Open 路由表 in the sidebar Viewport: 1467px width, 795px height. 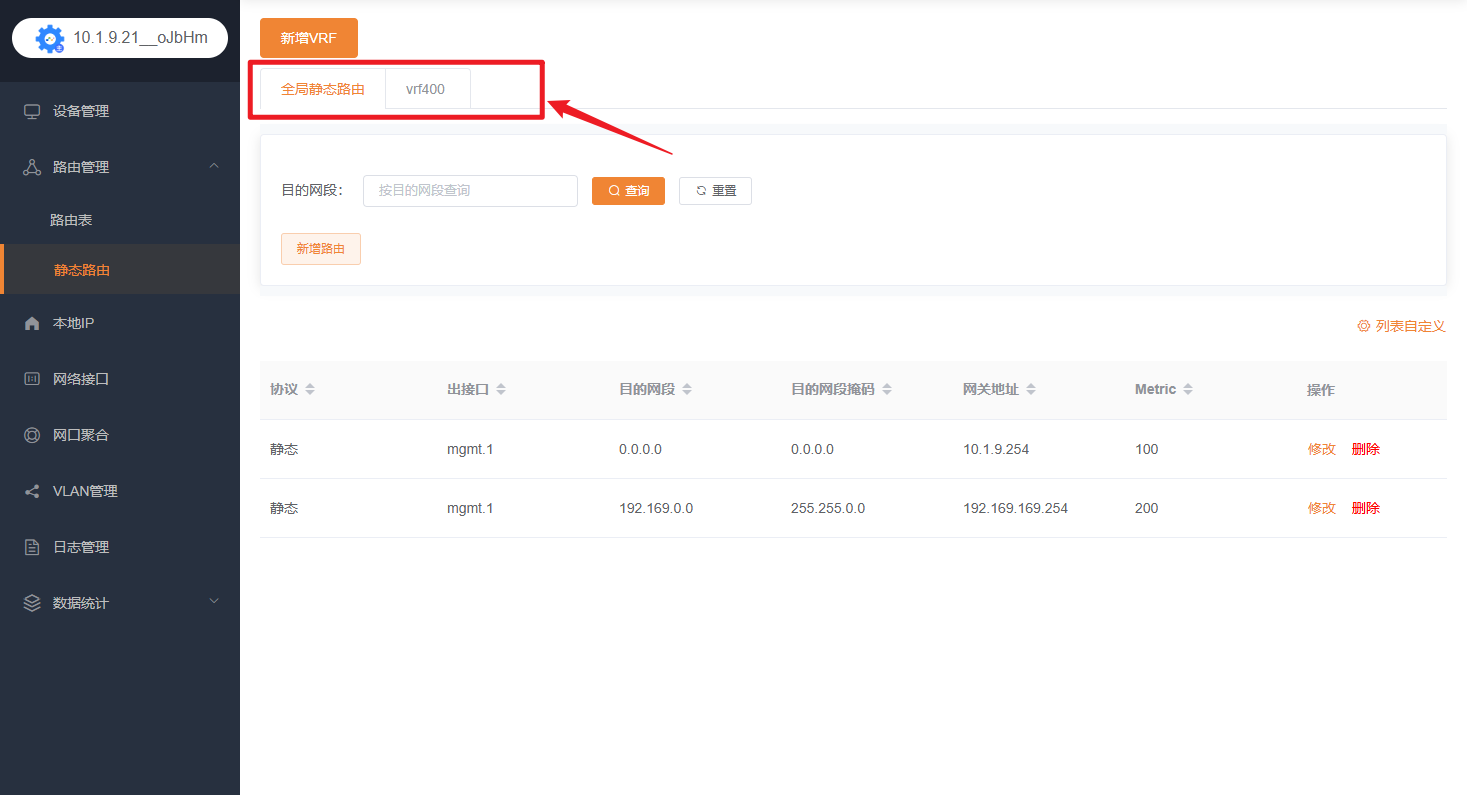pyautogui.click(x=71, y=219)
